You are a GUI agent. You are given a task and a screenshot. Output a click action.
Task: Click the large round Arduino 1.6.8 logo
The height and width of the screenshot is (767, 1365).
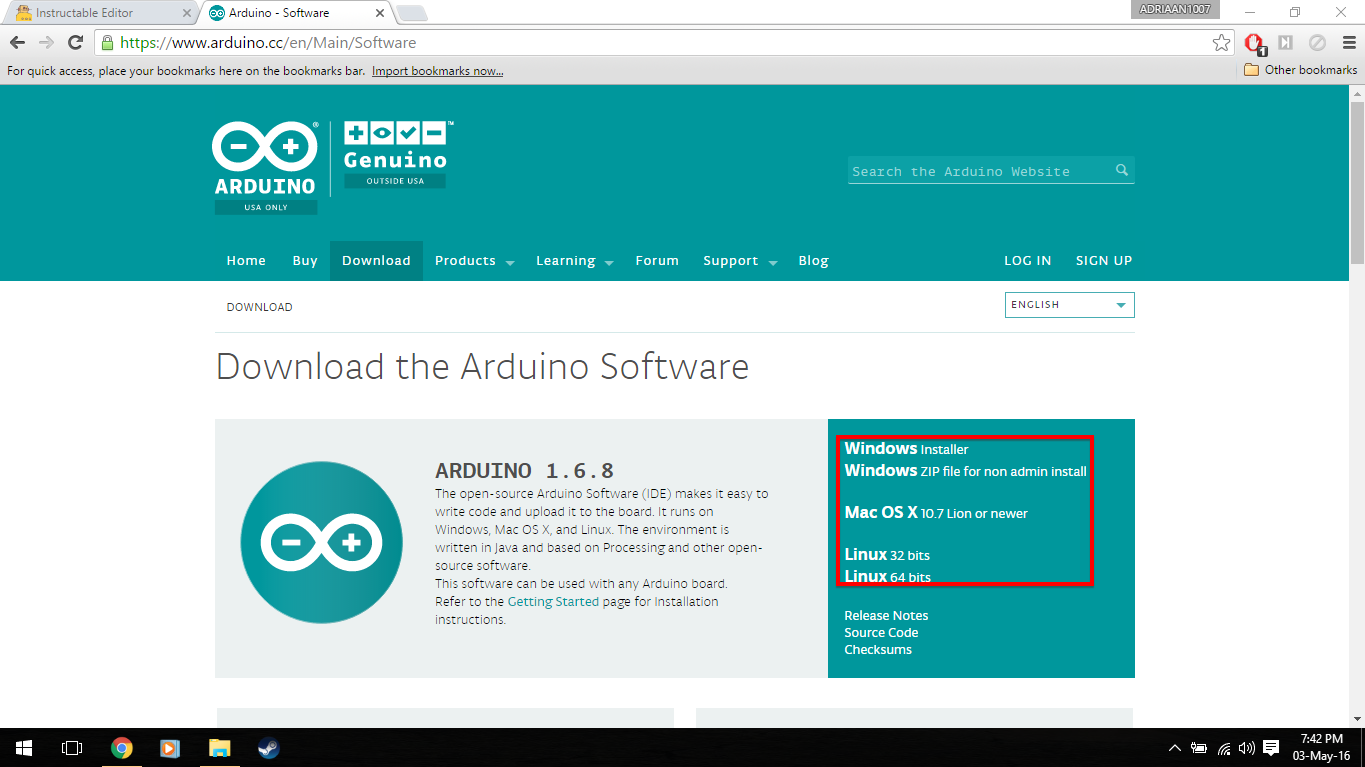321,542
